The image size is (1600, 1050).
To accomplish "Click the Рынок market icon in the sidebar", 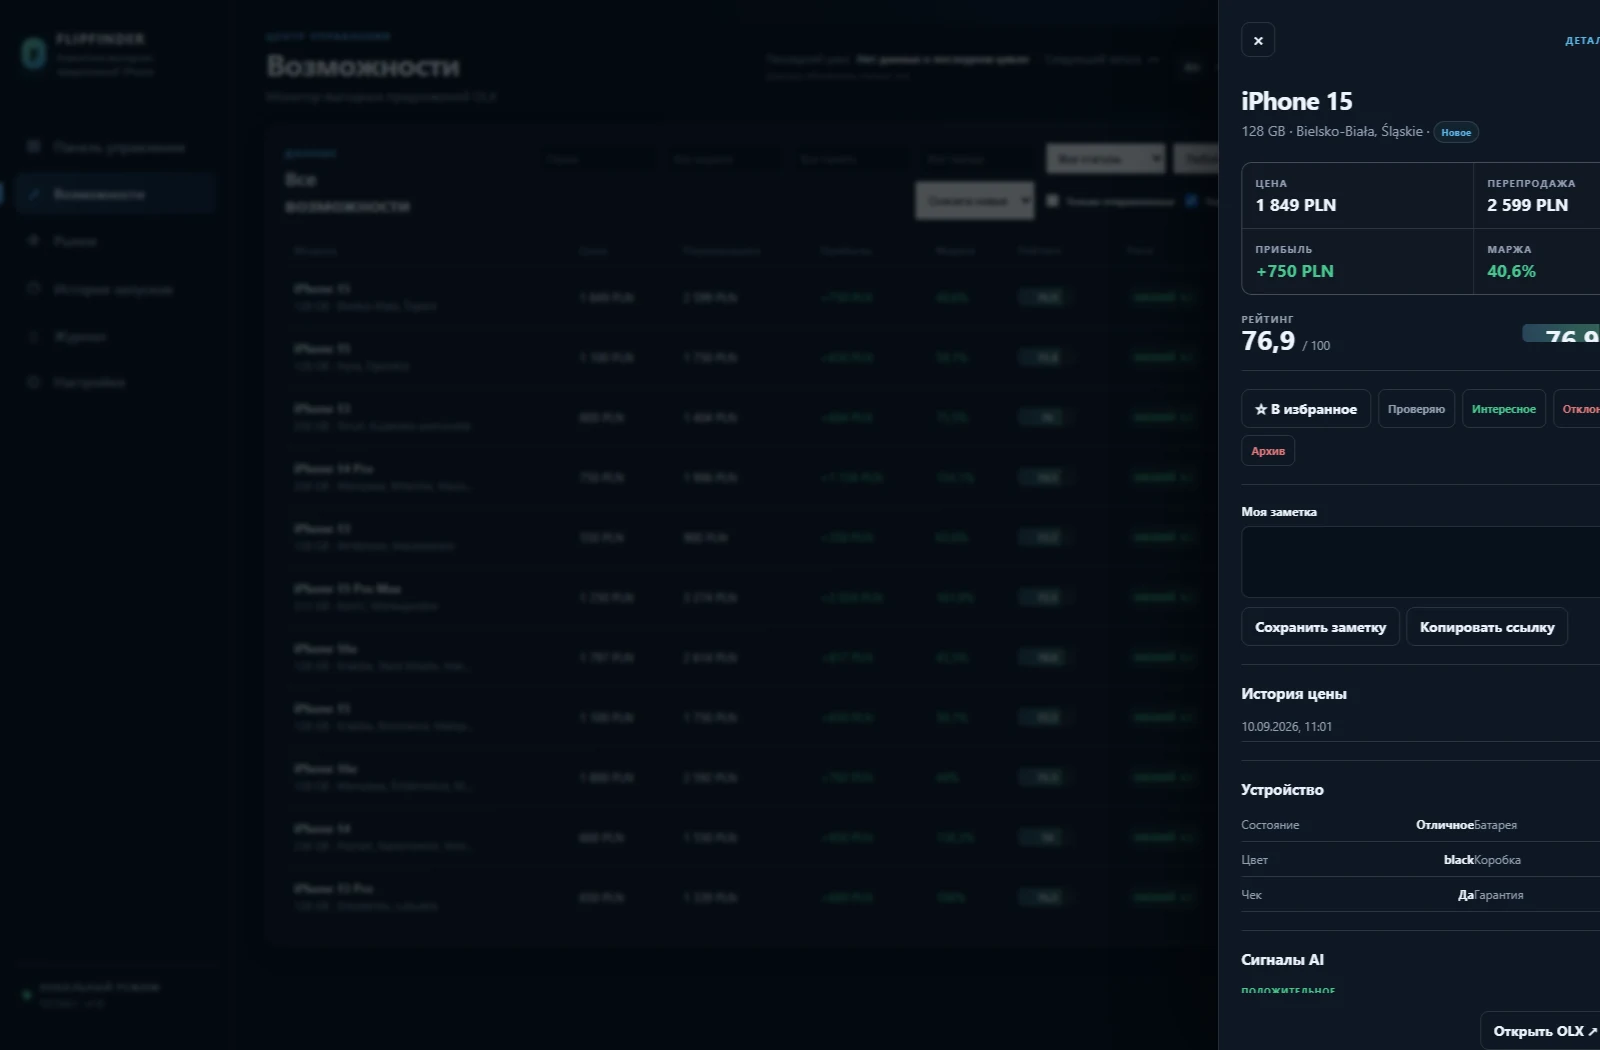I will click(33, 241).
